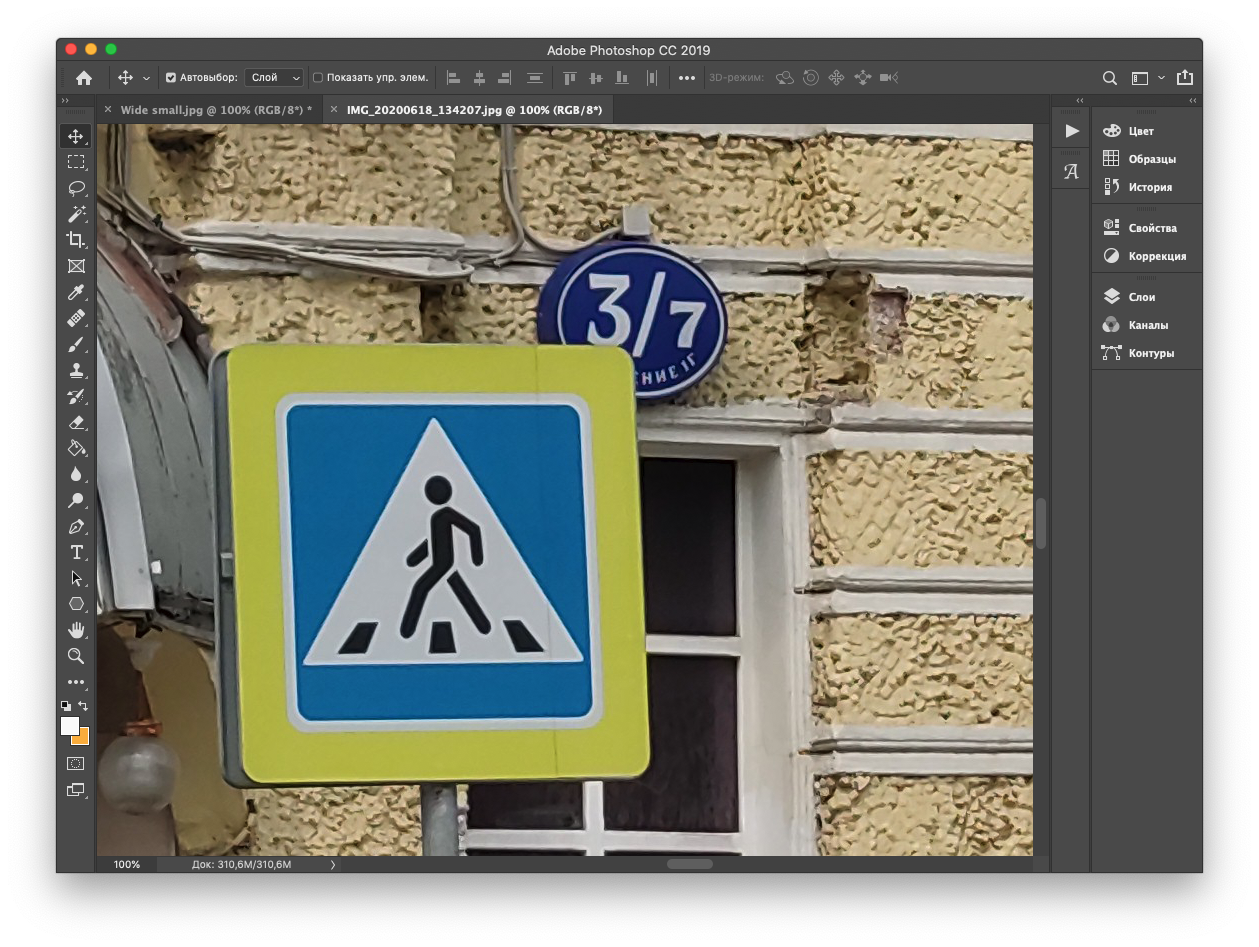
Task: Select the Eraser tool
Action: pos(76,422)
